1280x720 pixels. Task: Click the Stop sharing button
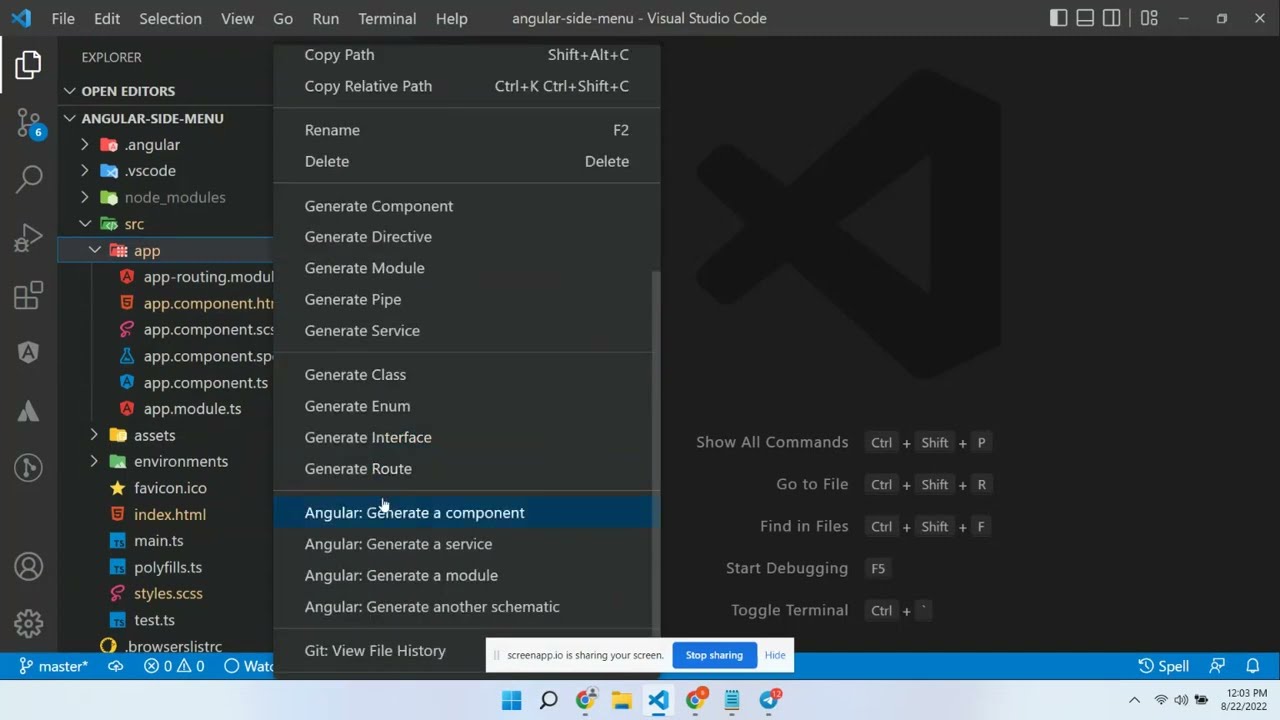point(714,655)
